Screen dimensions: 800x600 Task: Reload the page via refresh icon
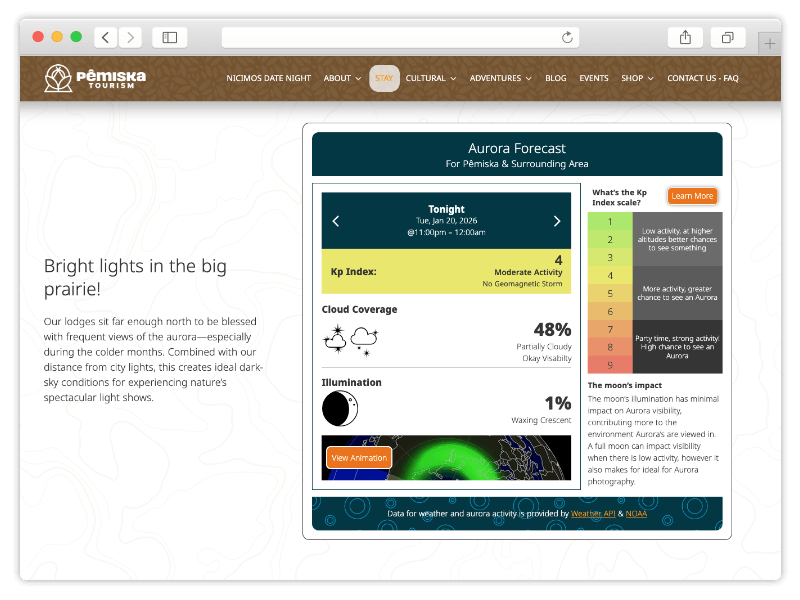coord(567,37)
